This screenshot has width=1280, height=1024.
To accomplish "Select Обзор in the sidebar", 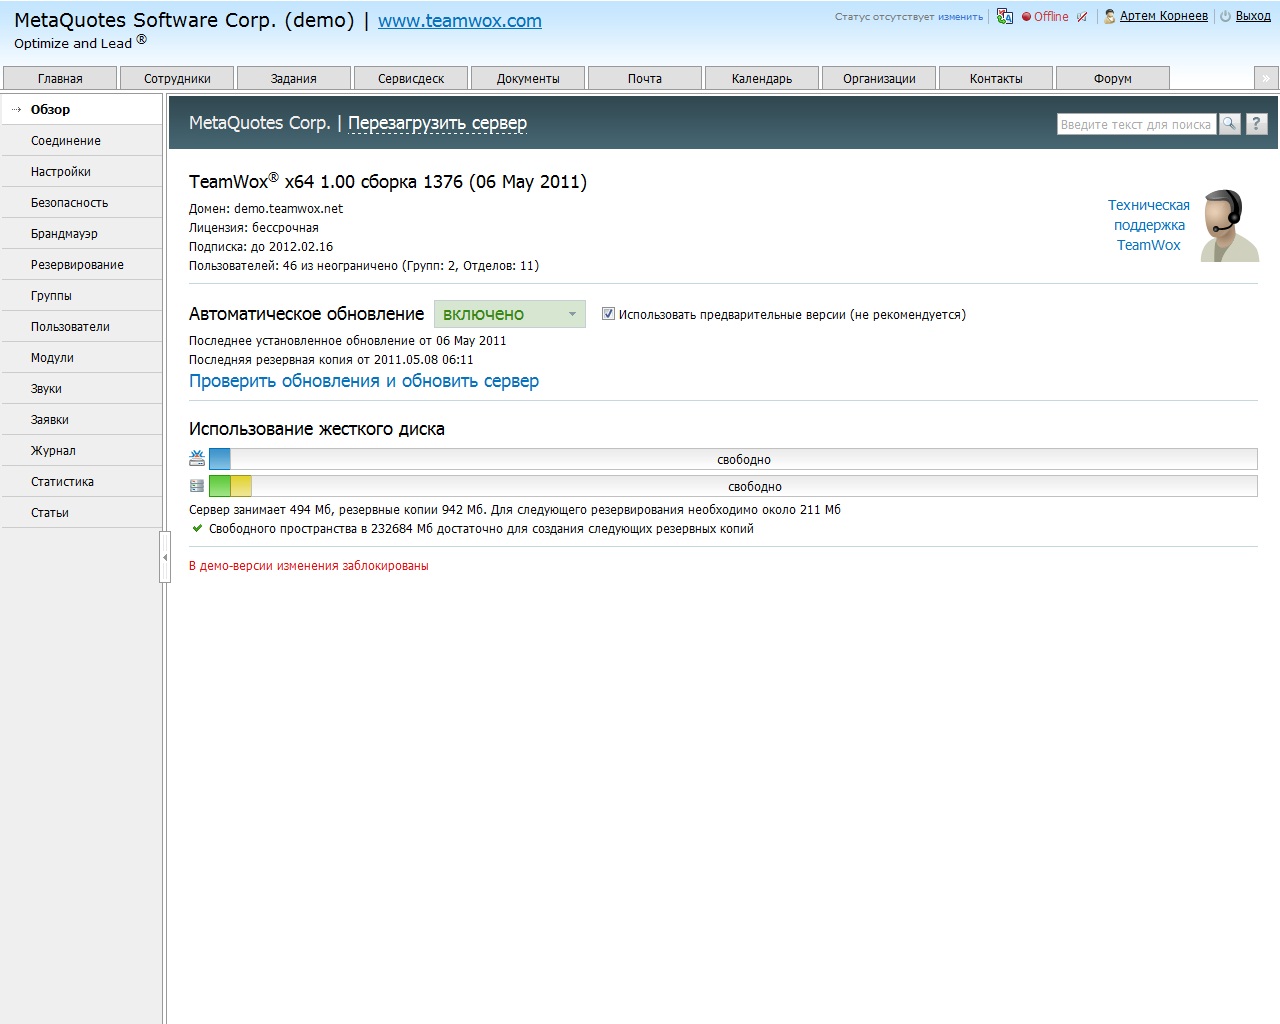I will (81, 110).
